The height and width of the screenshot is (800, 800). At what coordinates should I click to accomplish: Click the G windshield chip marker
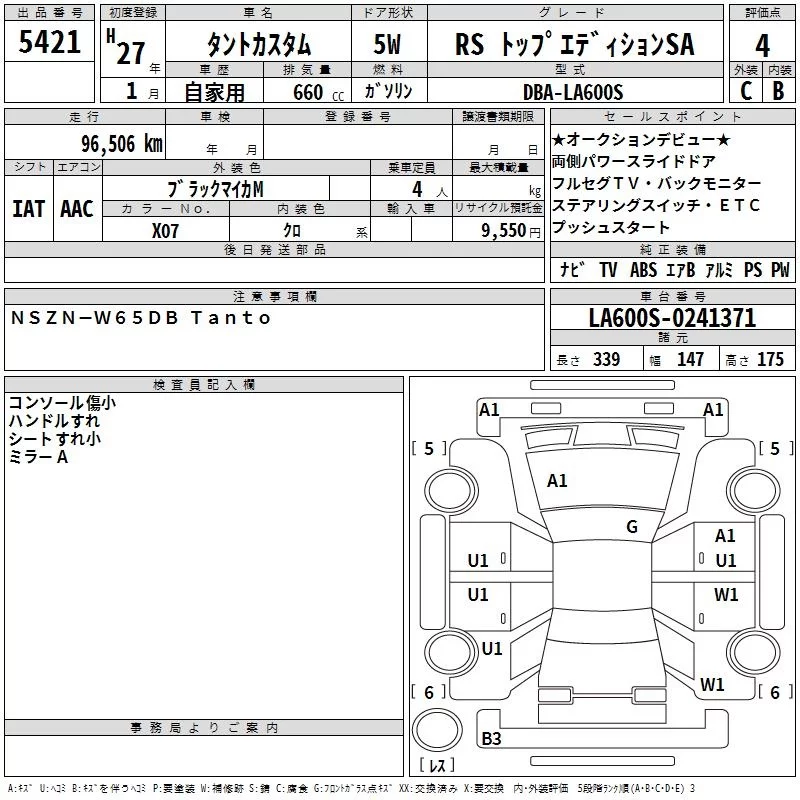(632, 527)
